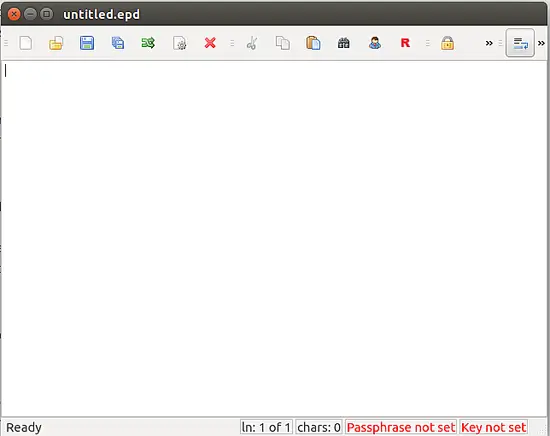
Task: Expand the first toolbar overflow chevron
Action: [x=489, y=43]
